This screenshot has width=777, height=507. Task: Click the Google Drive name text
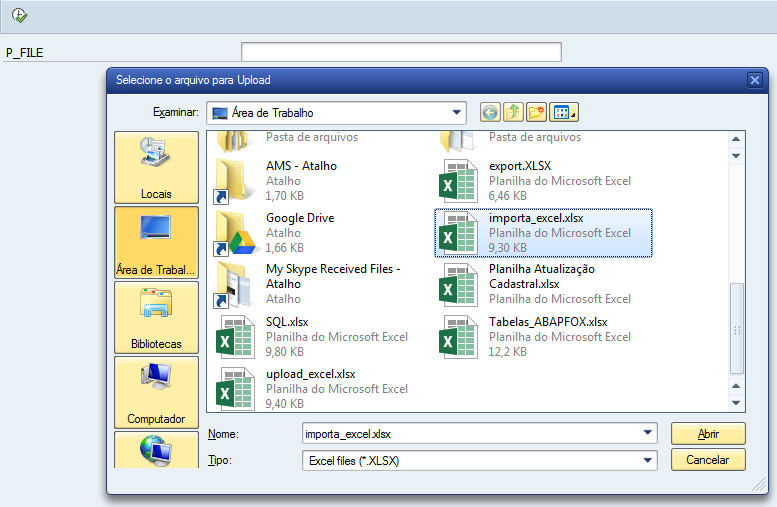coord(300,218)
